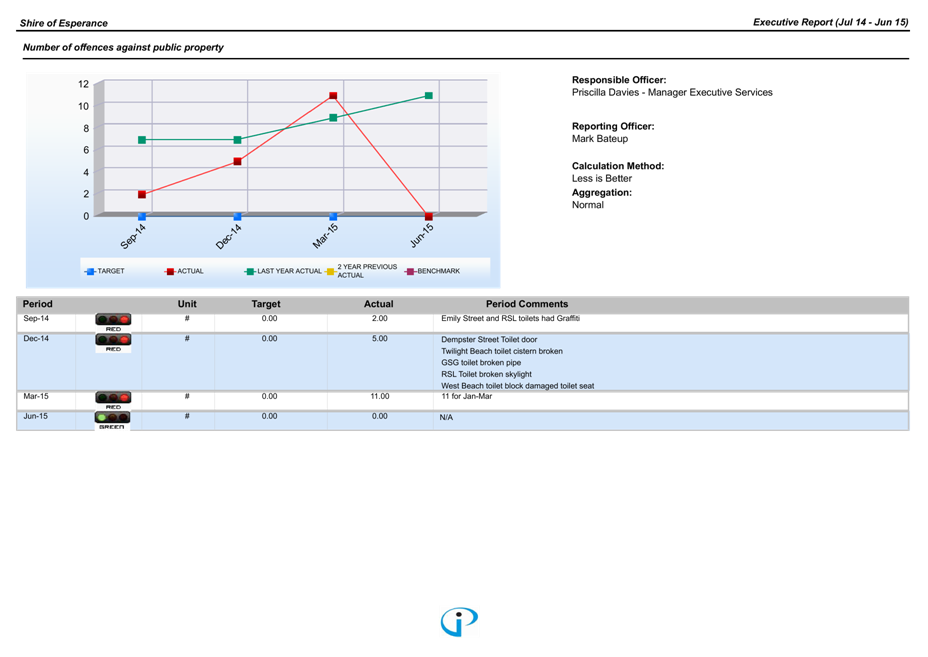Viewport: 928px width, 657px height.
Task: Click the Period column header
Action: coord(38,304)
